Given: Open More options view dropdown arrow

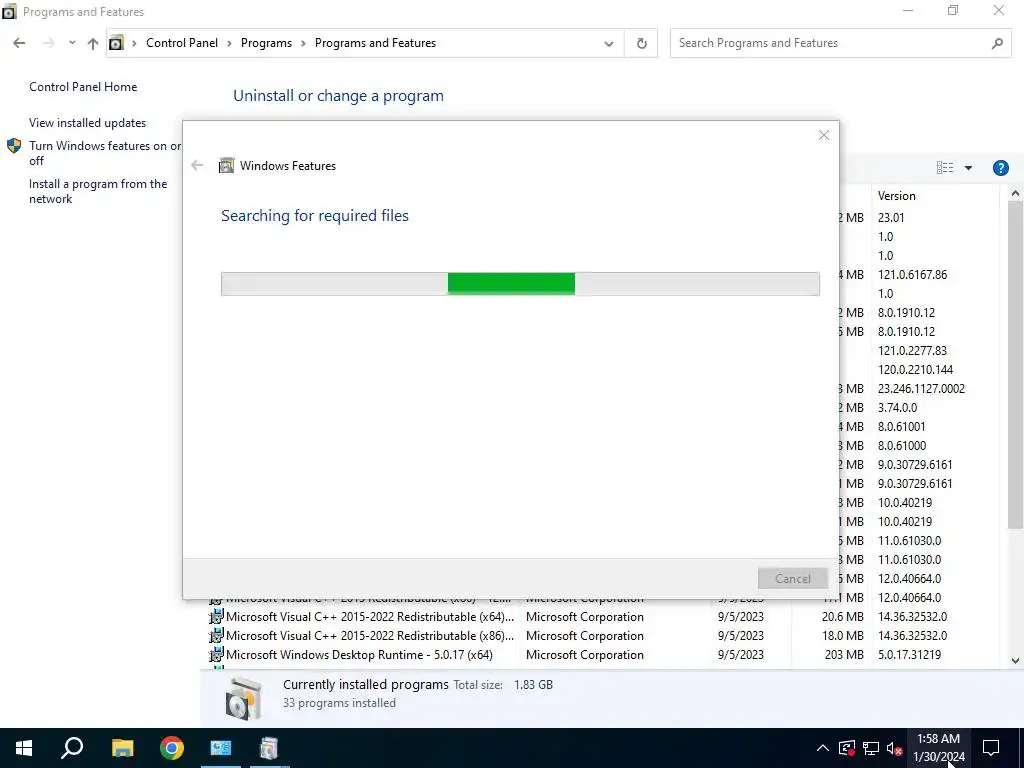Looking at the screenshot, I should click(x=968, y=168).
